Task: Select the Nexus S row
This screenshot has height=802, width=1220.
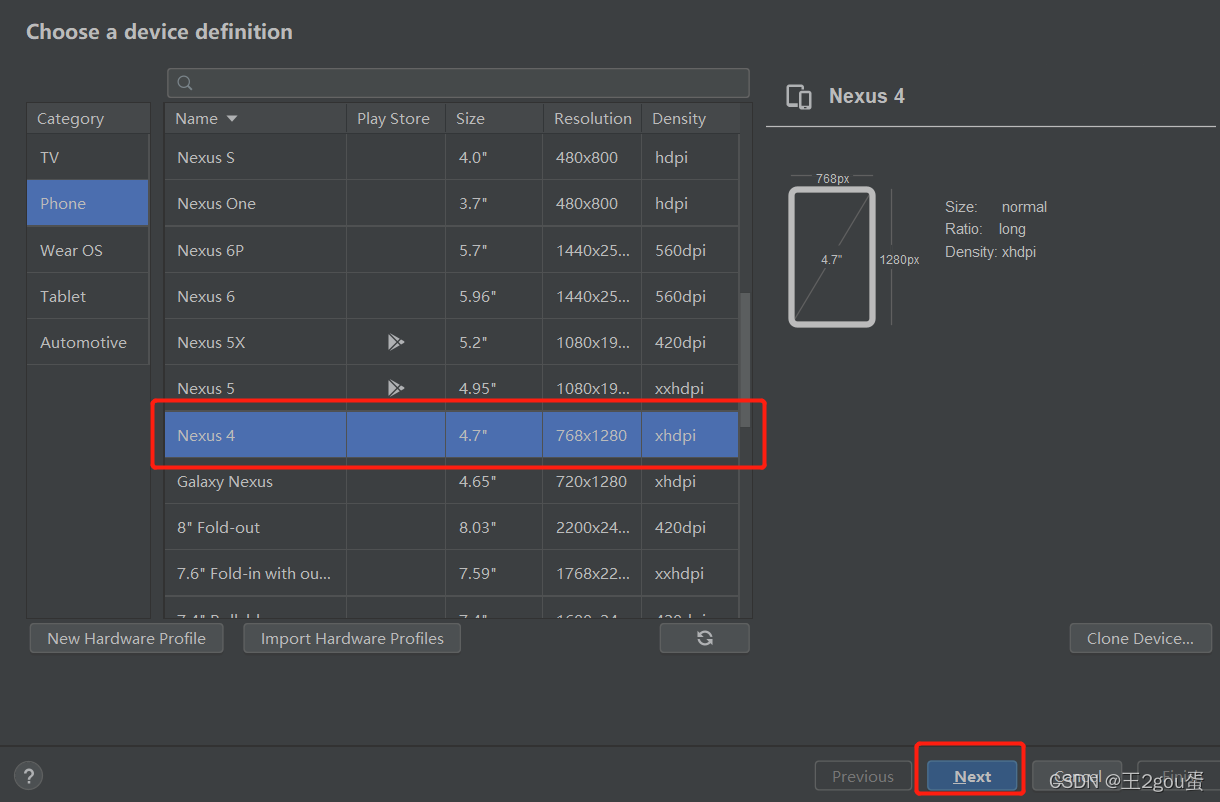Action: click(451, 157)
